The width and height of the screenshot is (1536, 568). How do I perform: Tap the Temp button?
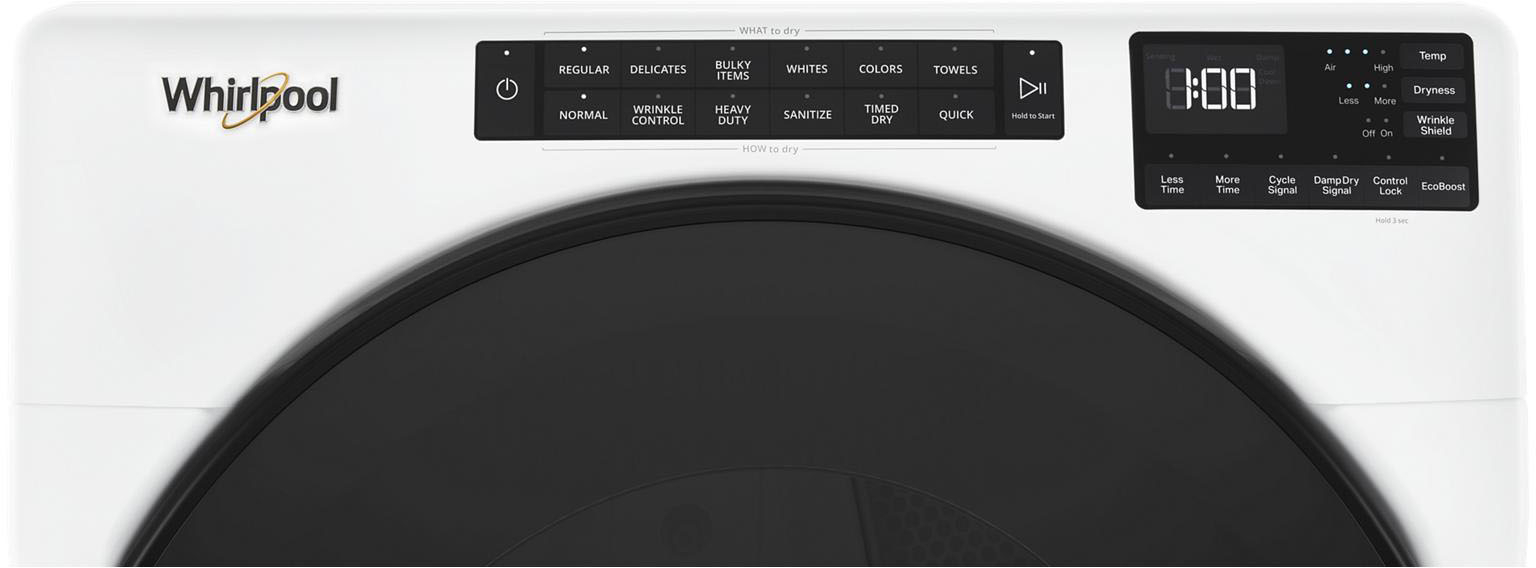(1432, 56)
